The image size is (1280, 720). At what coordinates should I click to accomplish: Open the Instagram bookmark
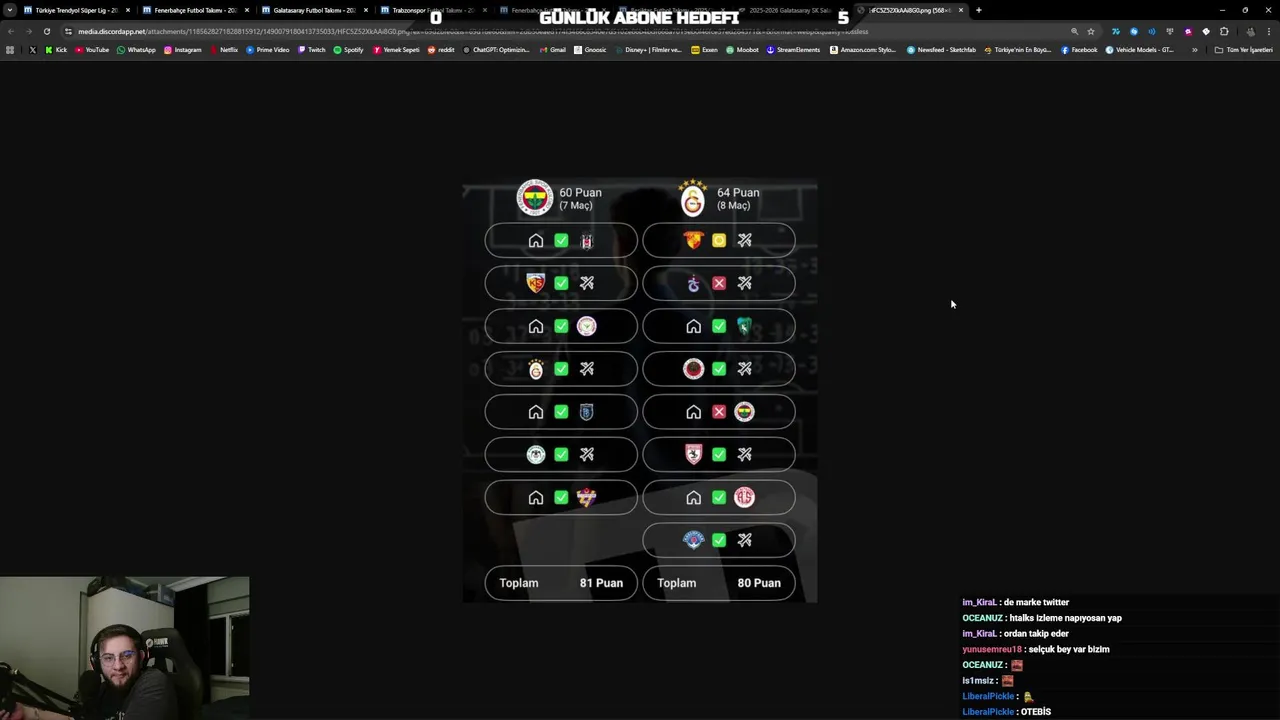tap(182, 50)
